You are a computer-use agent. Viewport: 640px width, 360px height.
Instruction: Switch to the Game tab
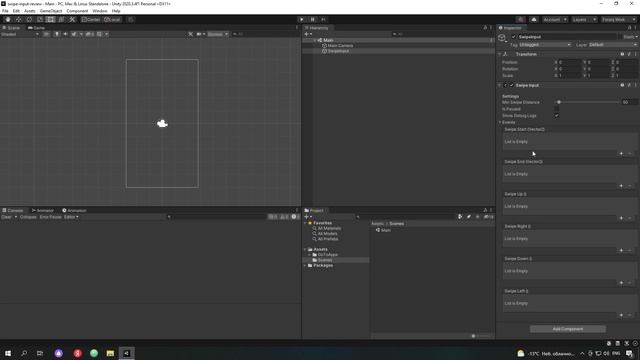coord(36,28)
